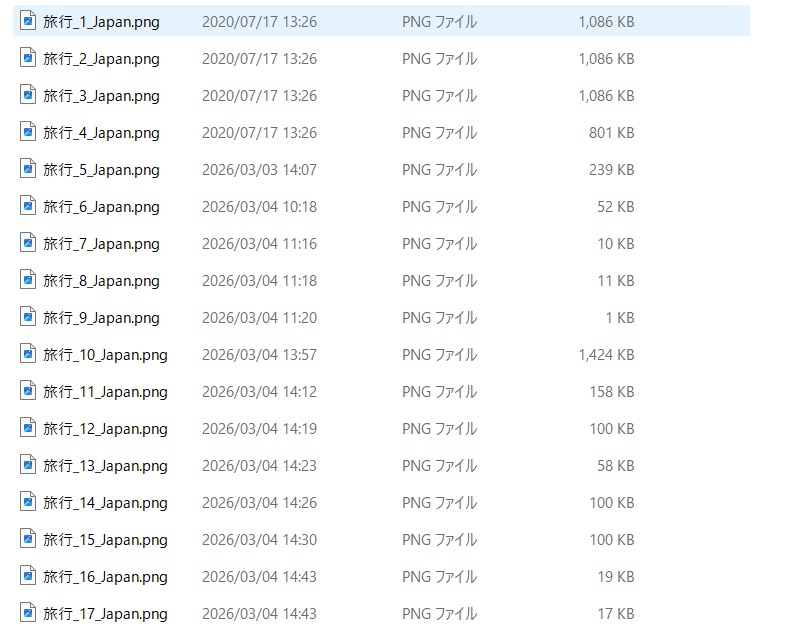Screen dimensions: 787x637
Task: Click the PNG icon of 旅行_16_Japan.png
Action: pyautogui.click(x=28, y=576)
